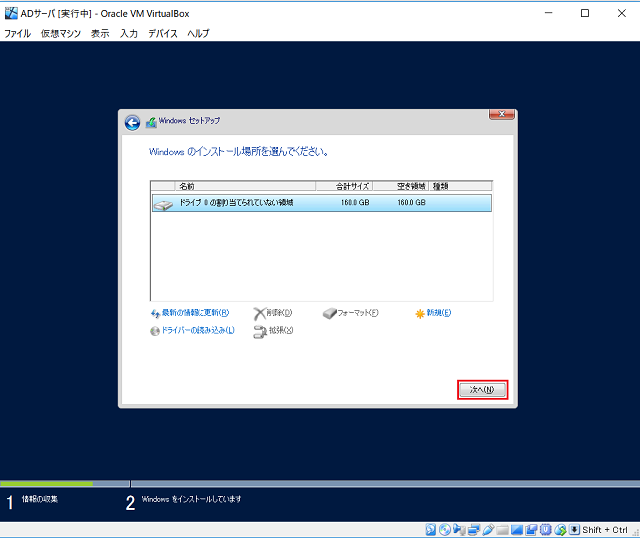Close the Windows Setup dialog

click(502, 115)
